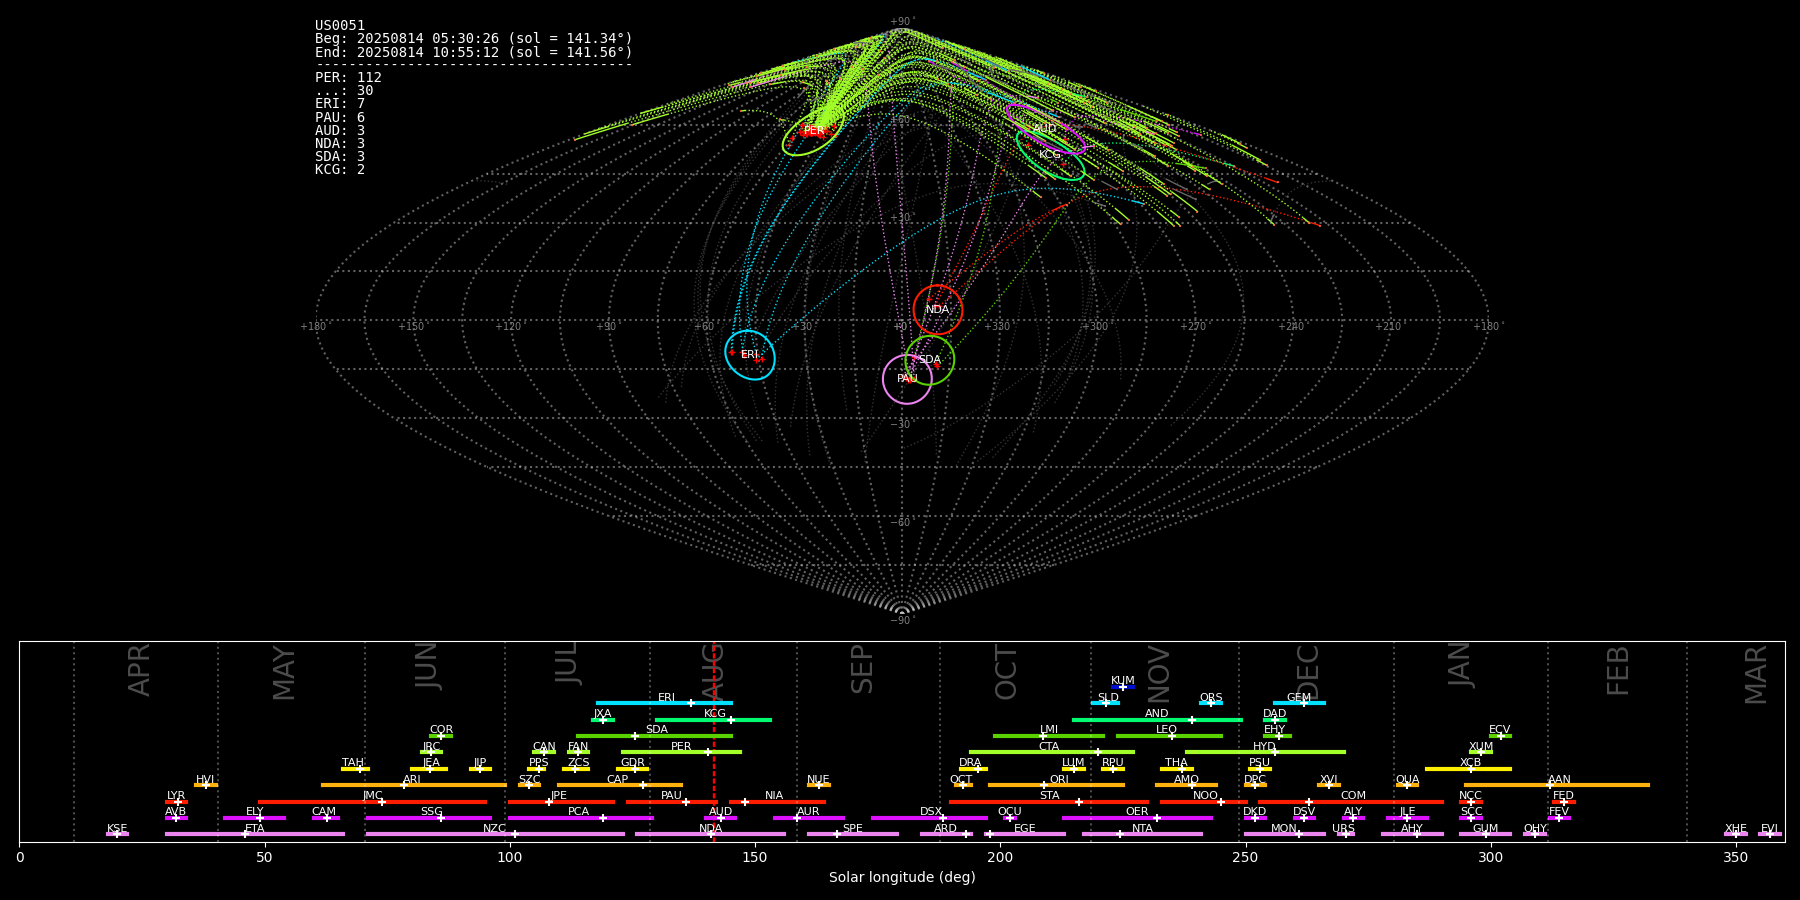The height and width of the screenshot is (900, 1800).
Task: Select the station ID text US0051
Action: click(x=340, y=26)
